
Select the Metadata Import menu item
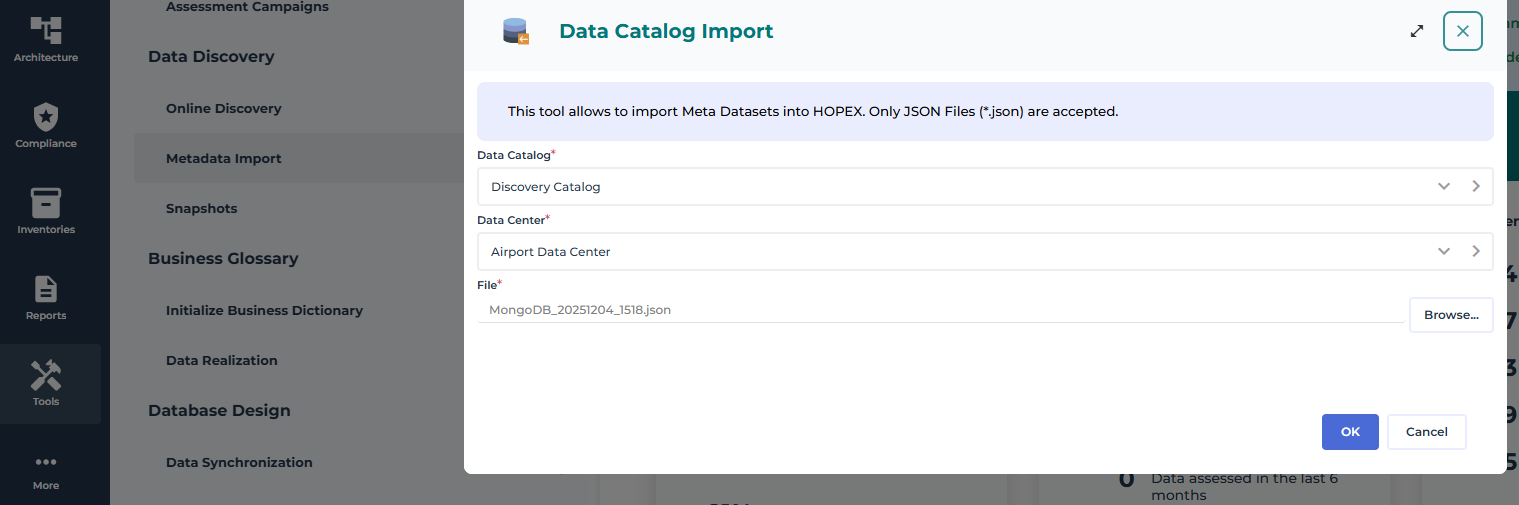[x=223, y=158]
